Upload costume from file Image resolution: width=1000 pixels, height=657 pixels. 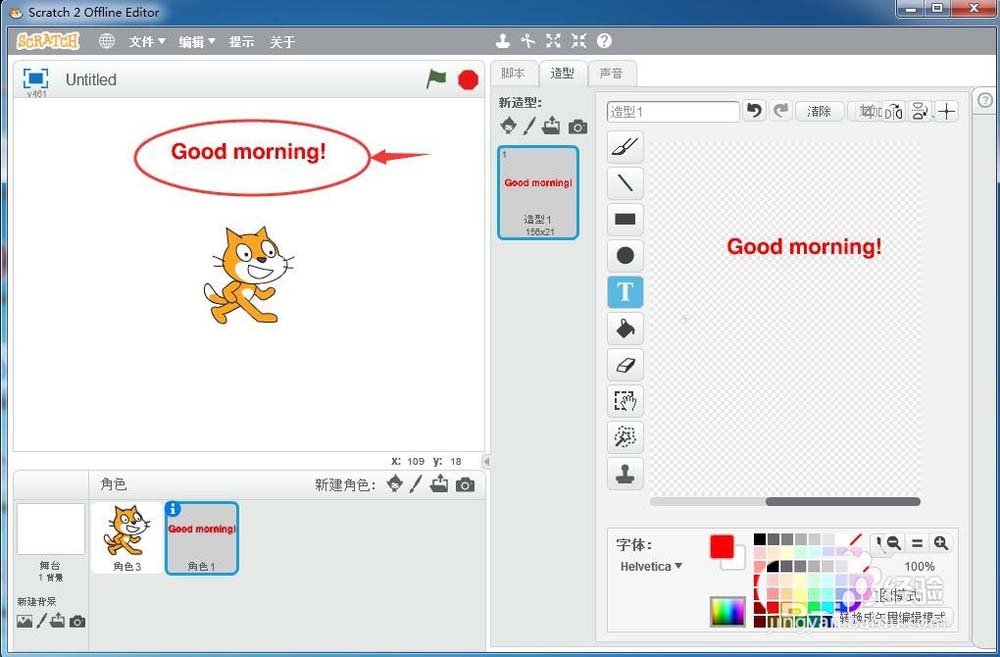(551, 126)
